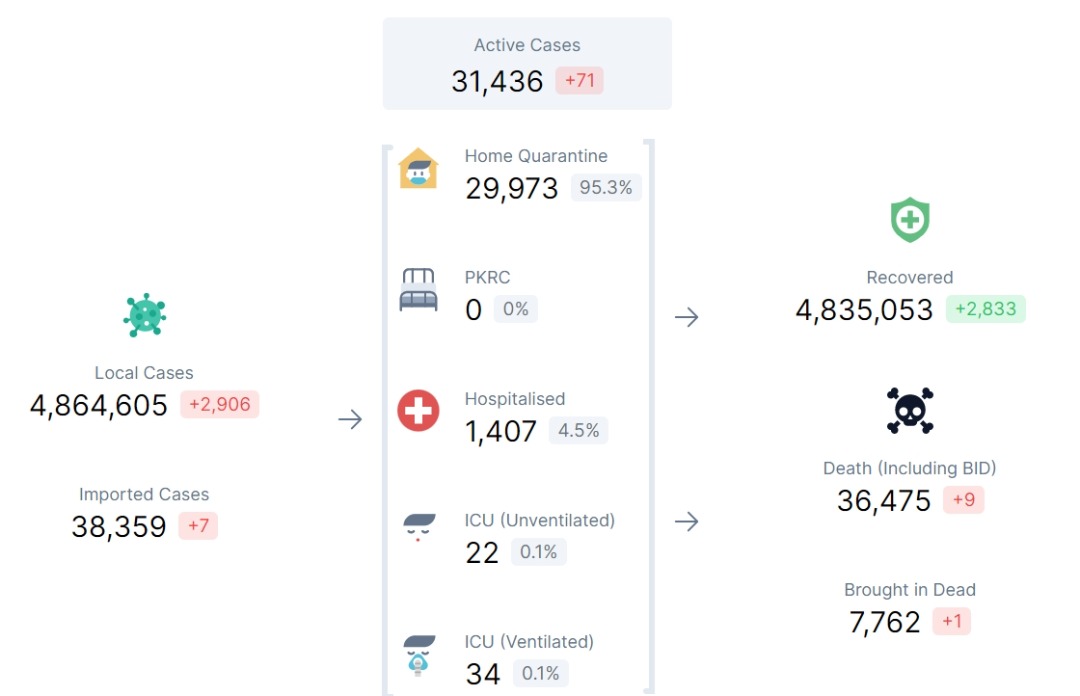
Task: Click the red Hospitalised cross icon
Action: [418, 411]
